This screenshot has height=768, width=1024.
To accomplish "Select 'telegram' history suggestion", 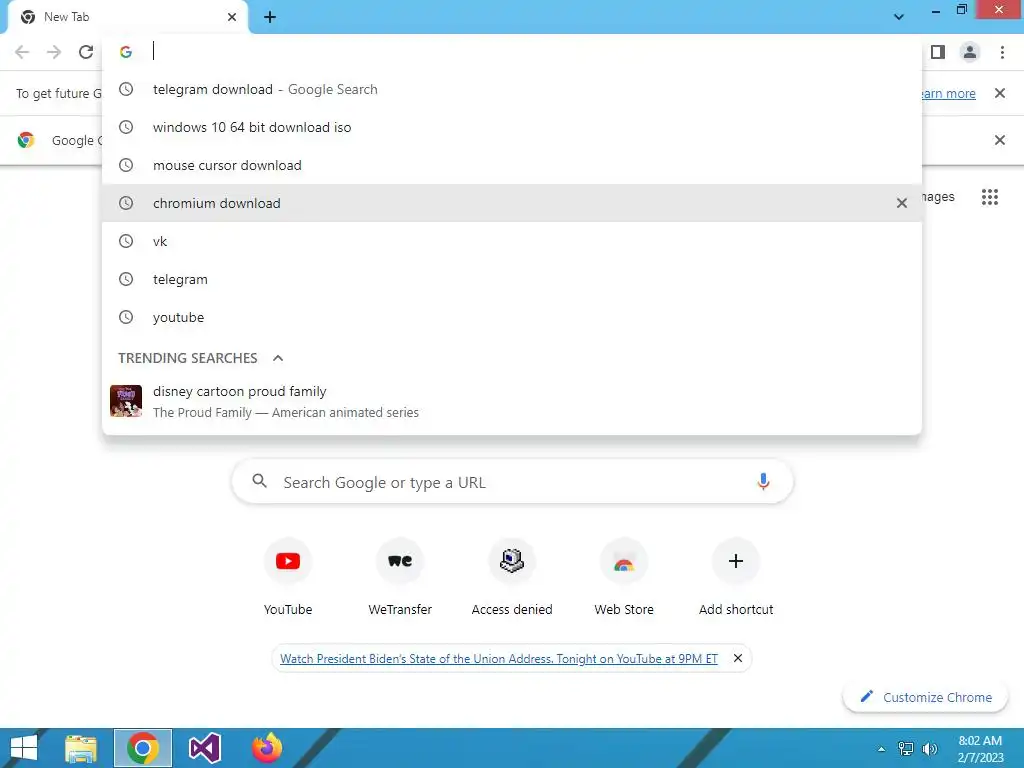I will (x=512, y=279).
